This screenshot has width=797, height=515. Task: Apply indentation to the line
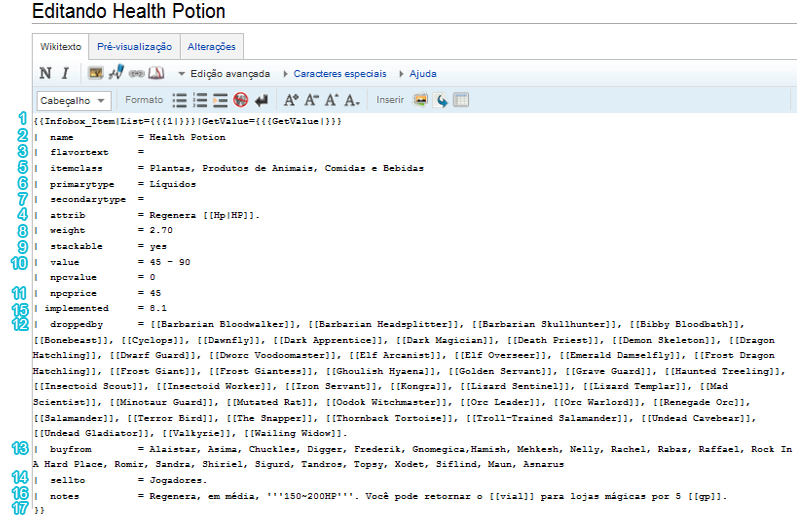click(x=220, y=100)
